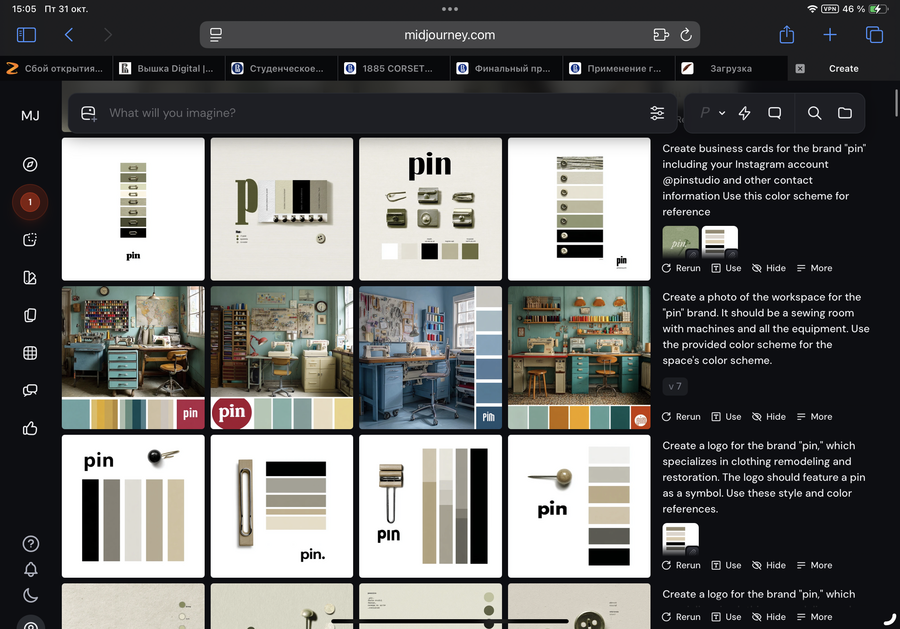Hide the first pin logo job

click(x=769, y=565)
